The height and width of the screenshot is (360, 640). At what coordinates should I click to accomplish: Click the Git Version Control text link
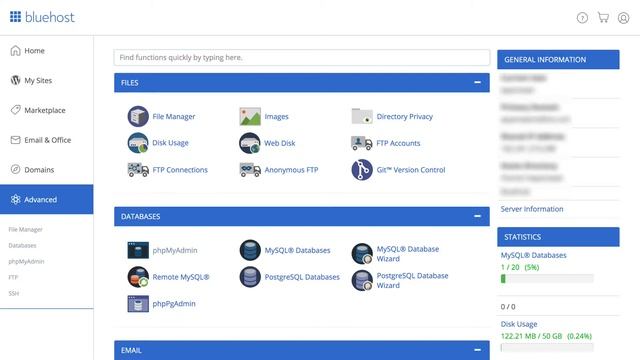click(411, 170)
